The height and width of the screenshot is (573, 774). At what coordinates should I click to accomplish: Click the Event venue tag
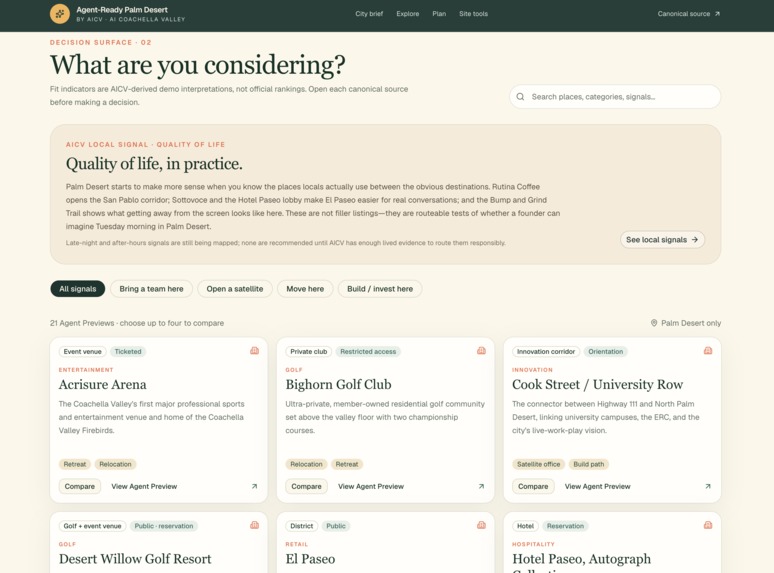[82, 351]
